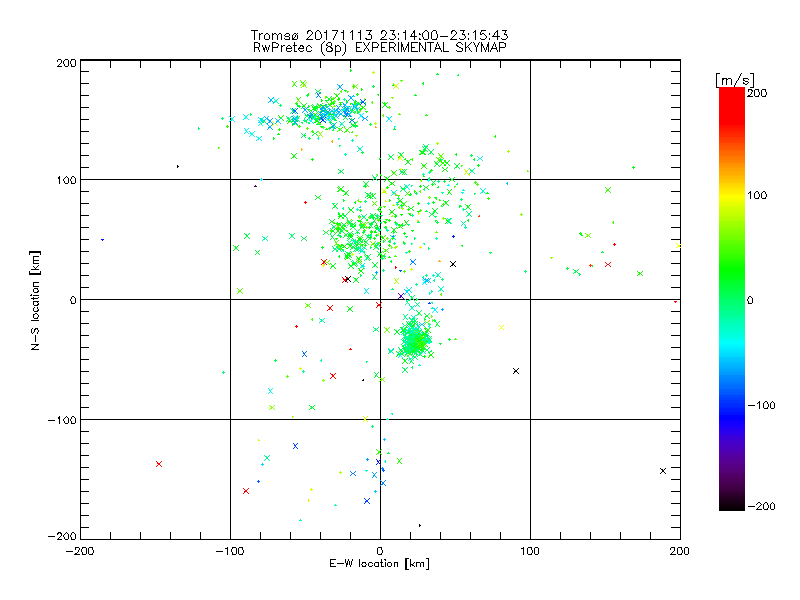Image resolution: width=800 pixels, height=600 pixels.
Task: Click the 'N-S location [km]' axis label
Action: tap(35, 300)
